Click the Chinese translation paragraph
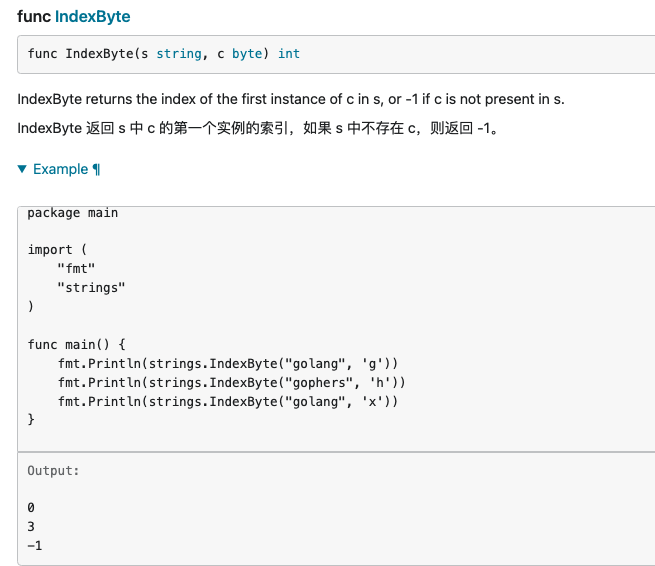 [x=257, y=129]
